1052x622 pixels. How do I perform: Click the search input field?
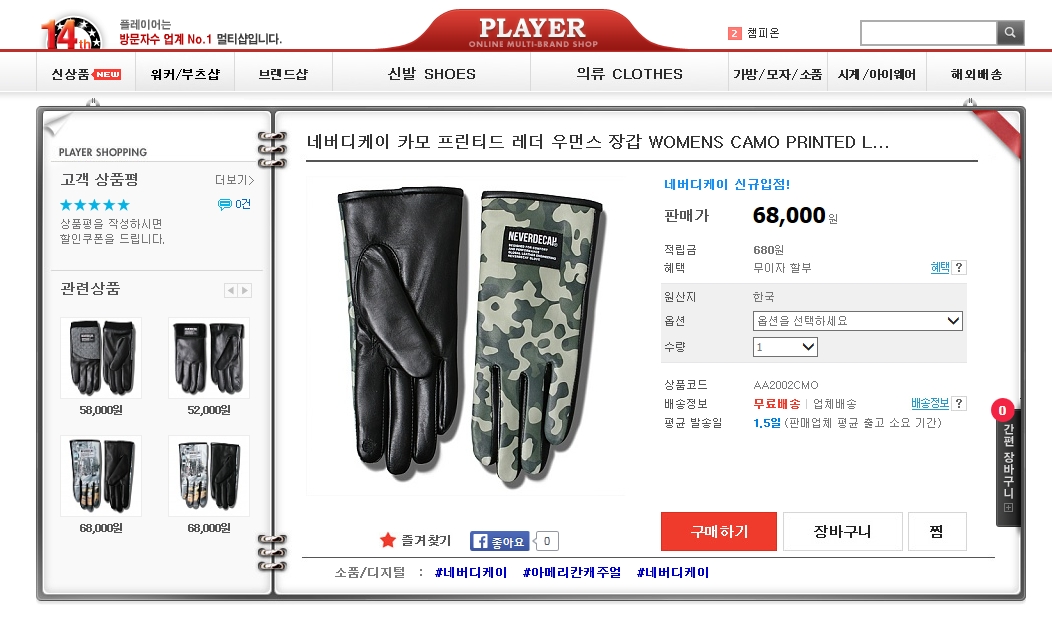[x=929, y=32]
